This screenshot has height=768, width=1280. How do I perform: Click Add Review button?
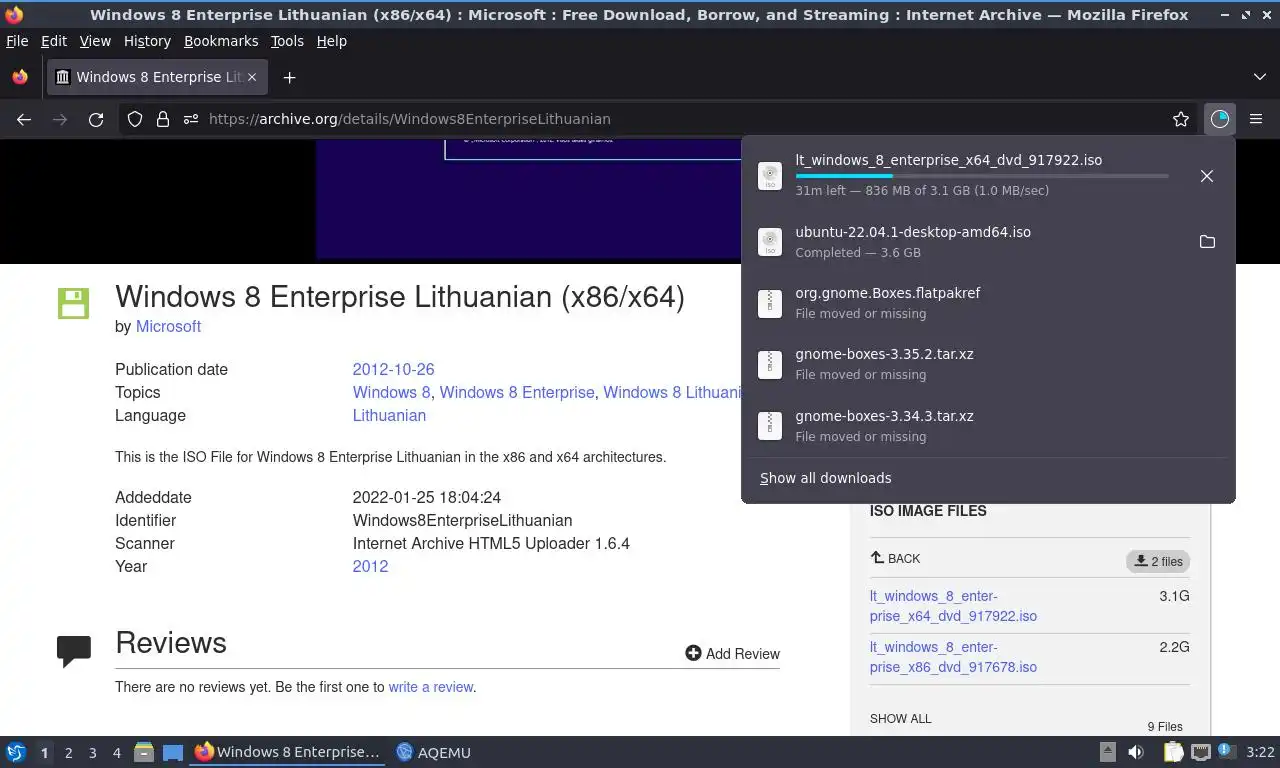click(x=732, y=654)
